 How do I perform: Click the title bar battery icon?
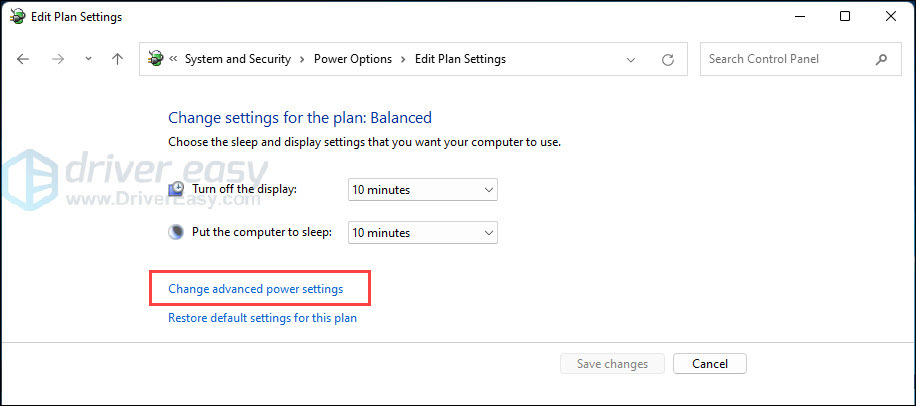coord(17,17)
